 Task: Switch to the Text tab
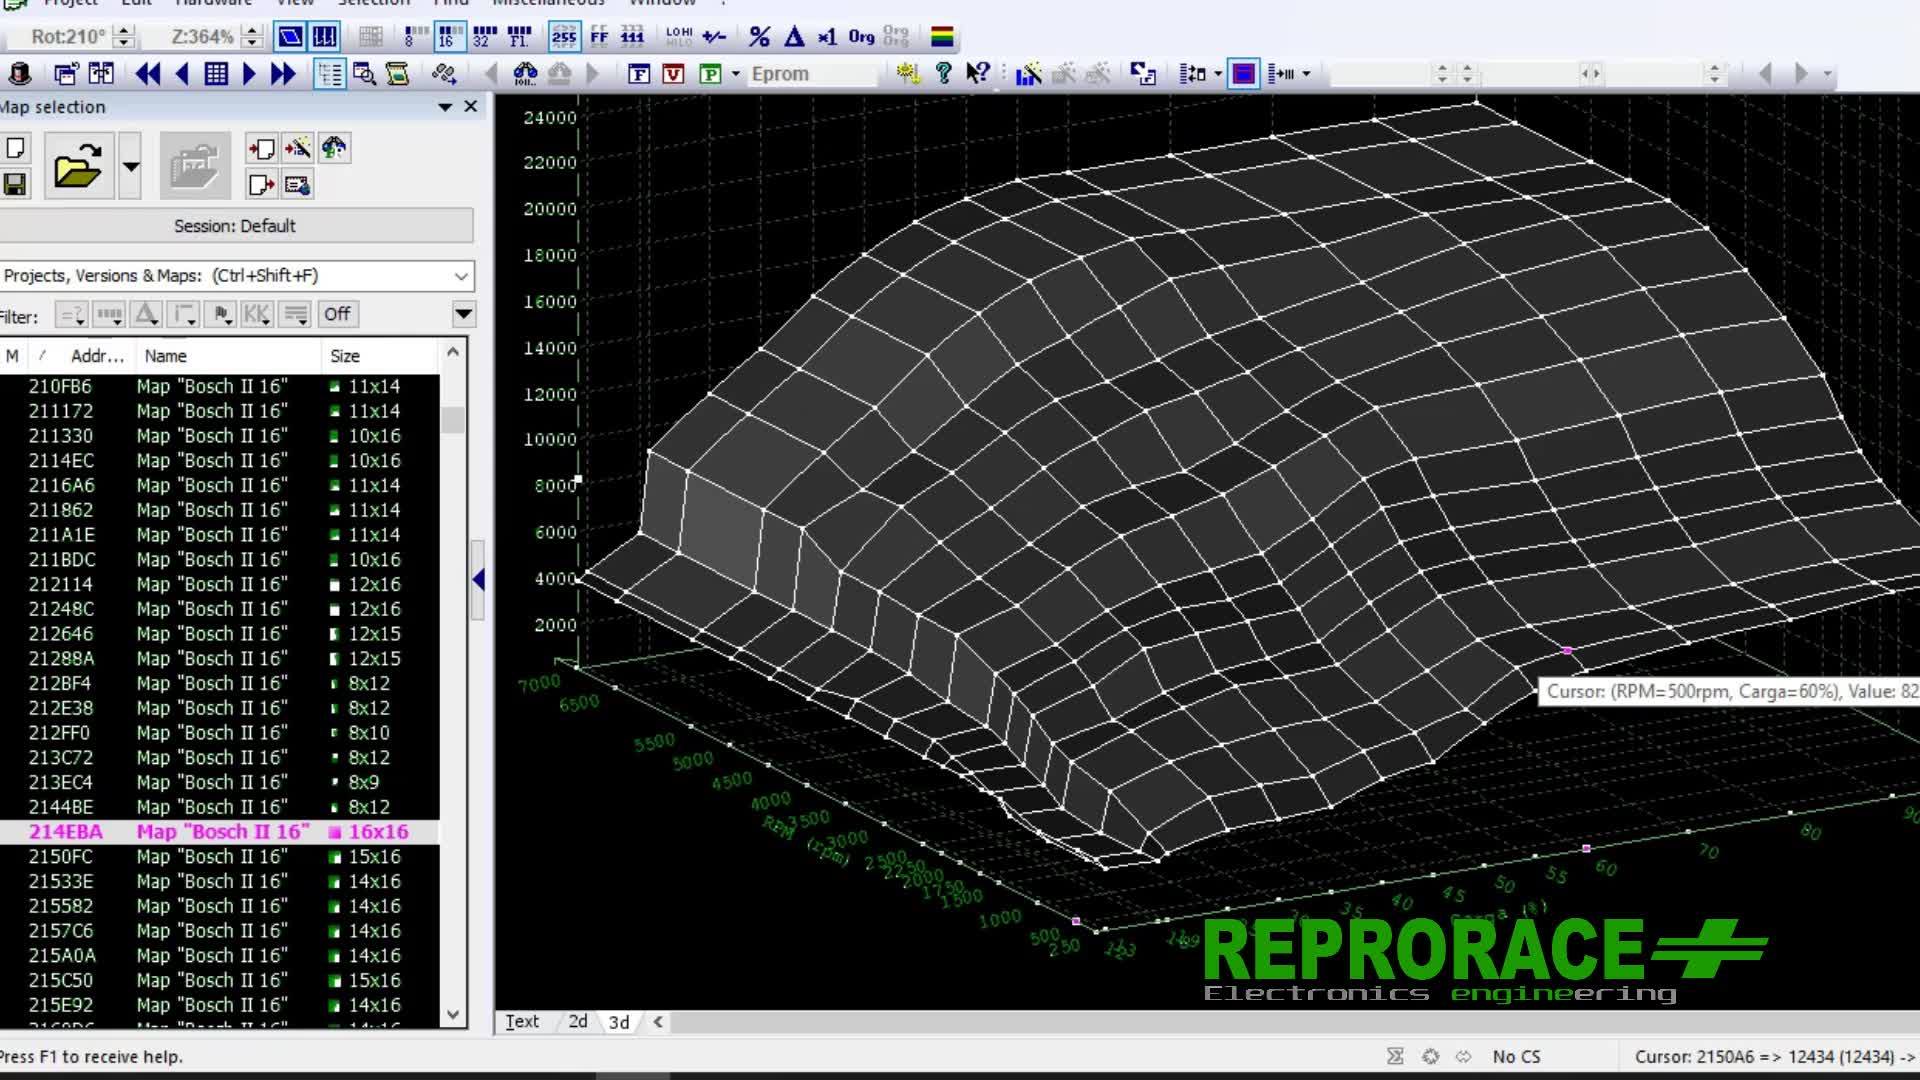click(x=522, y=1021)
